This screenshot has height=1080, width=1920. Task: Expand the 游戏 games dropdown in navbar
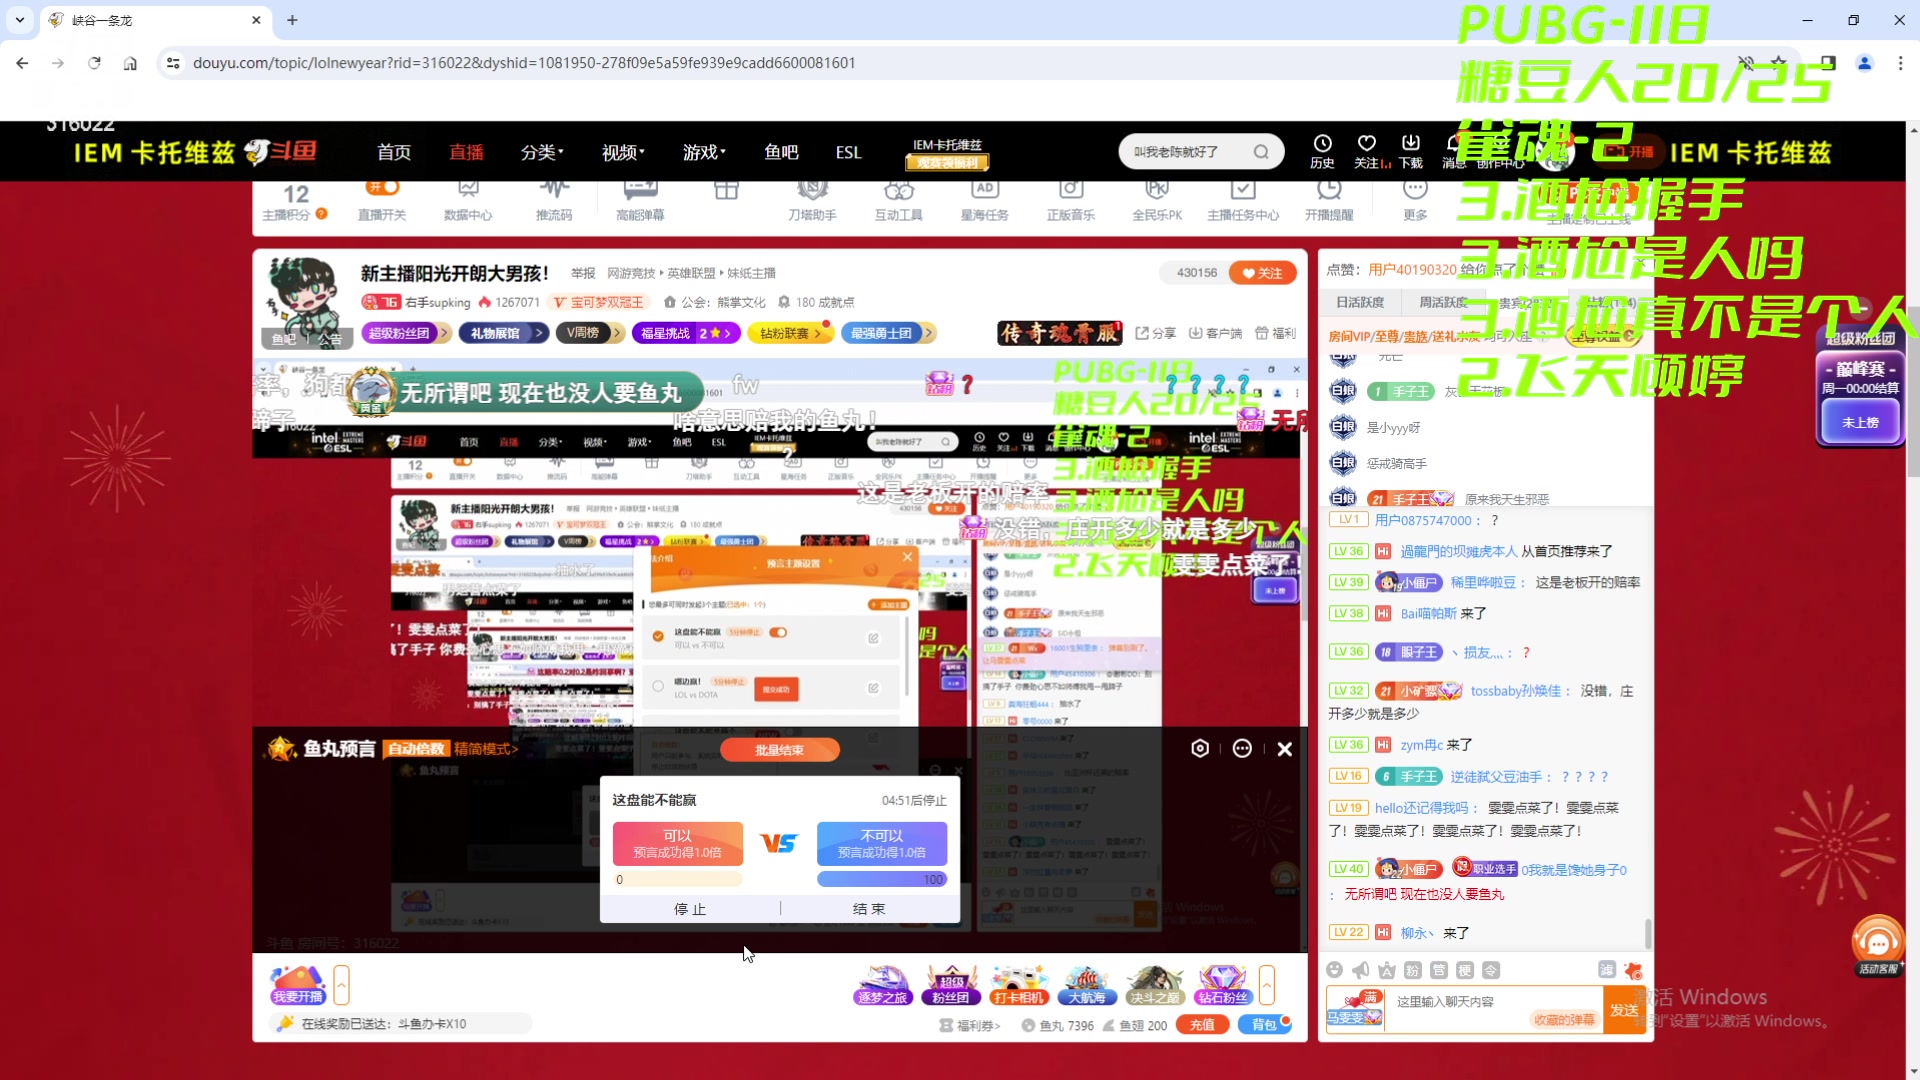704,152
